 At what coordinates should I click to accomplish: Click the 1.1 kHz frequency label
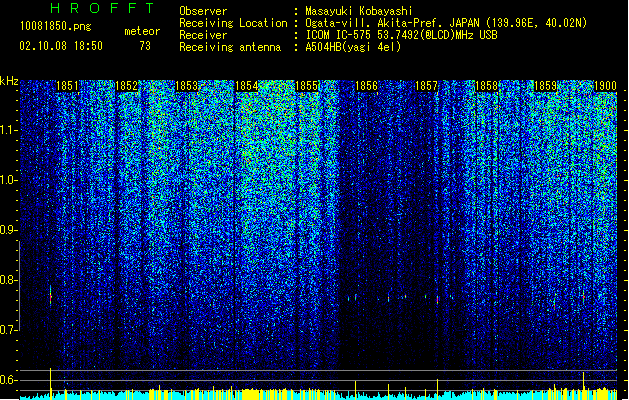8,130
